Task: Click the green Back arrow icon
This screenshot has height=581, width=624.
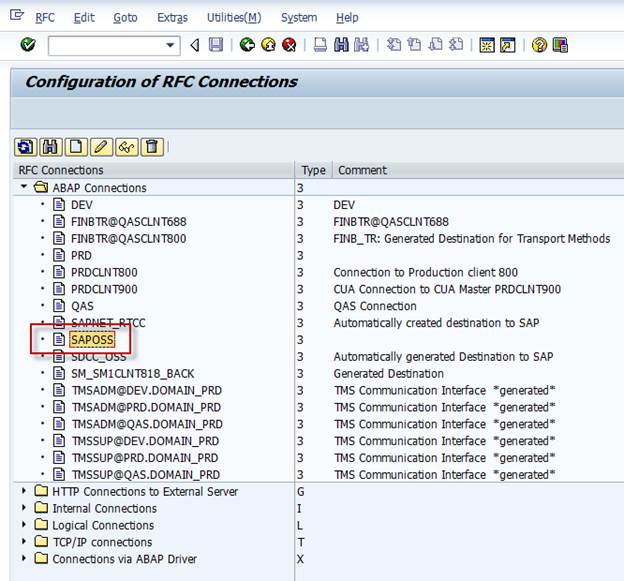Action: click(247, 45)
